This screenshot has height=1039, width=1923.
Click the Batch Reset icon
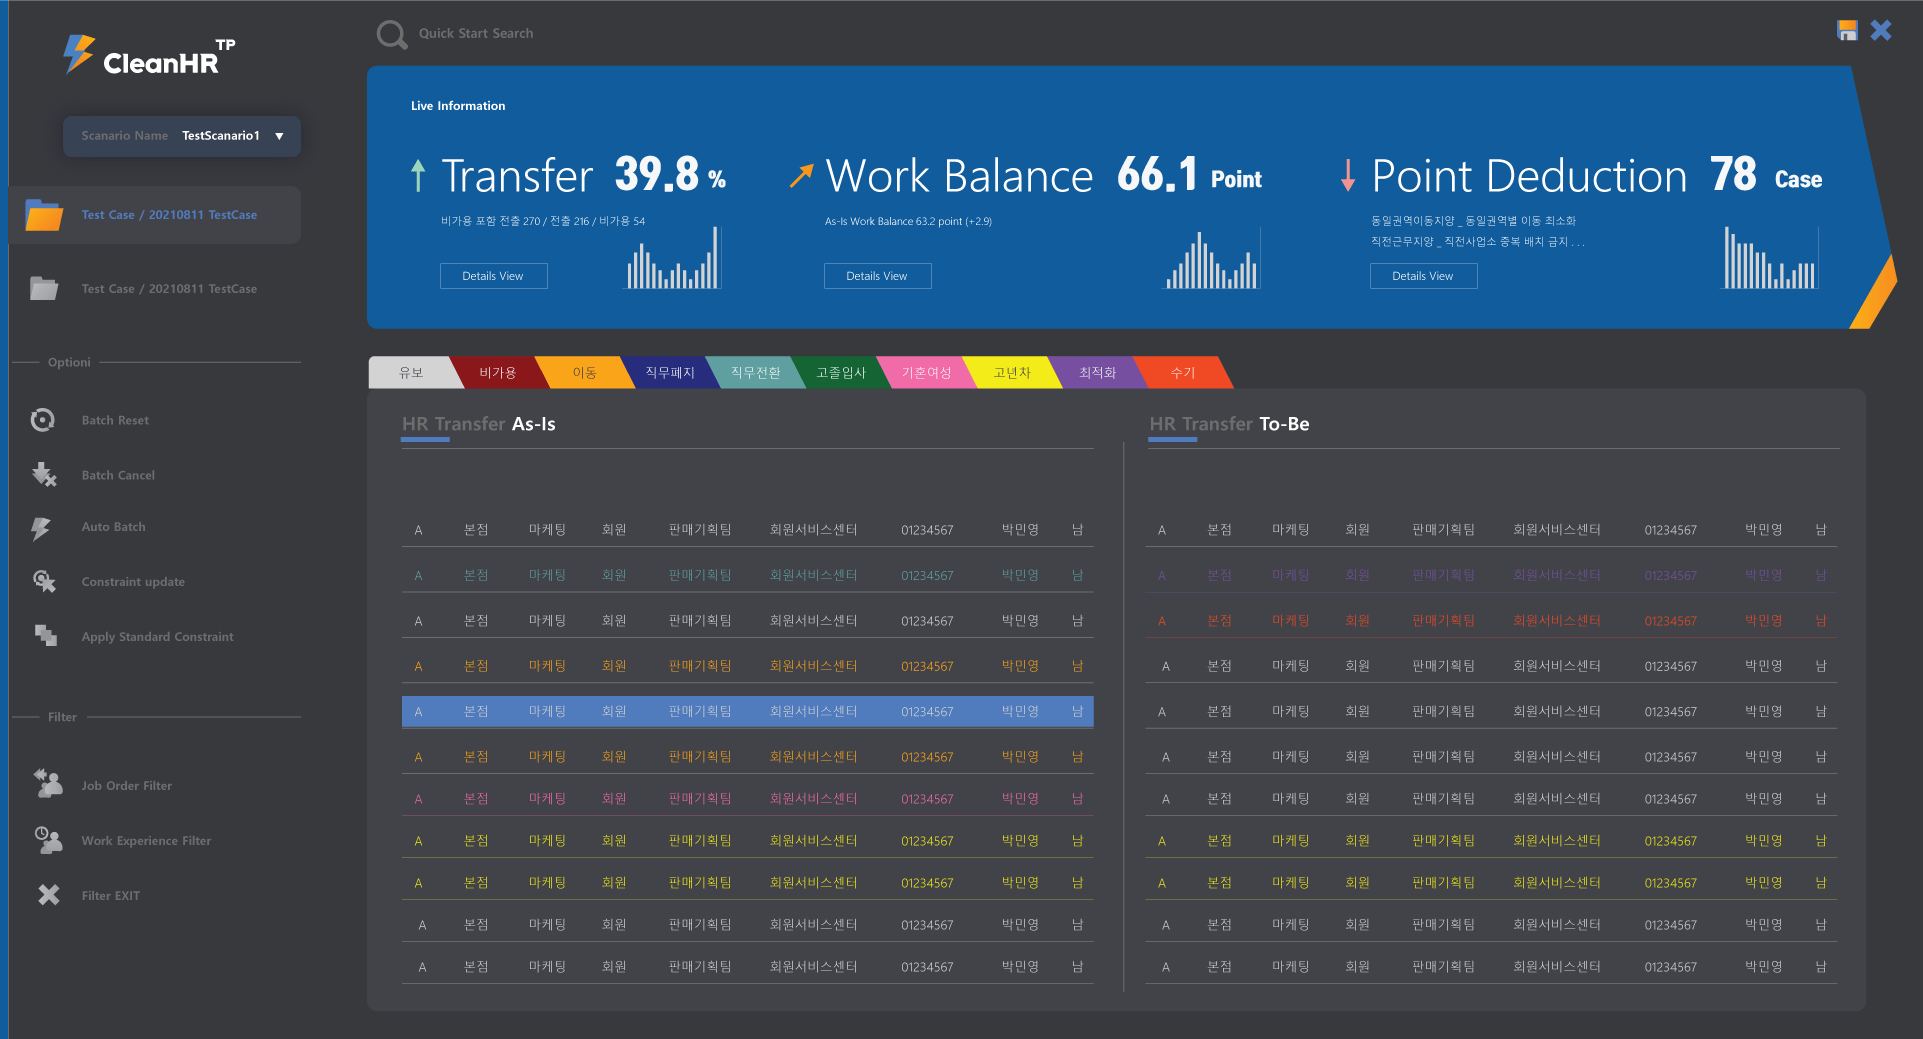(x=43, y=420)
